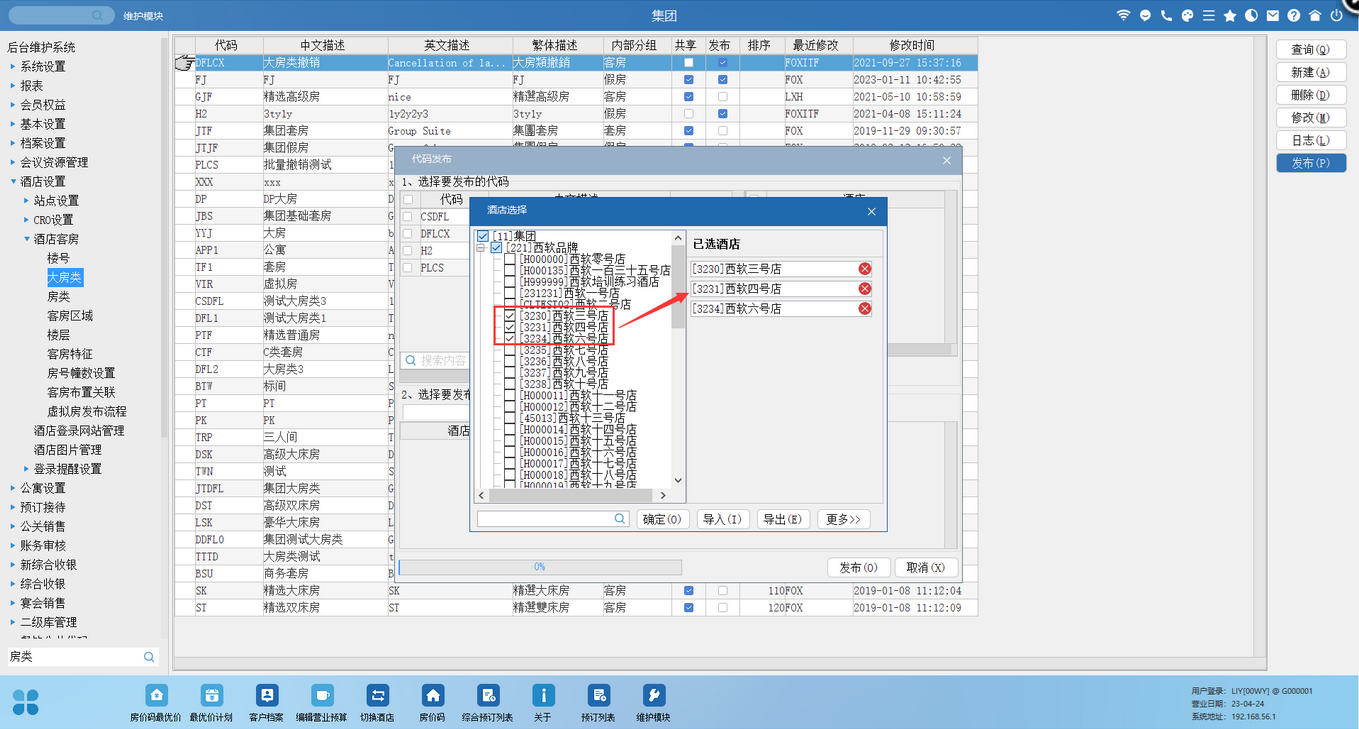1359x729 pixels.
Task: Click the phone call icon
Action: coord(1166,16)
